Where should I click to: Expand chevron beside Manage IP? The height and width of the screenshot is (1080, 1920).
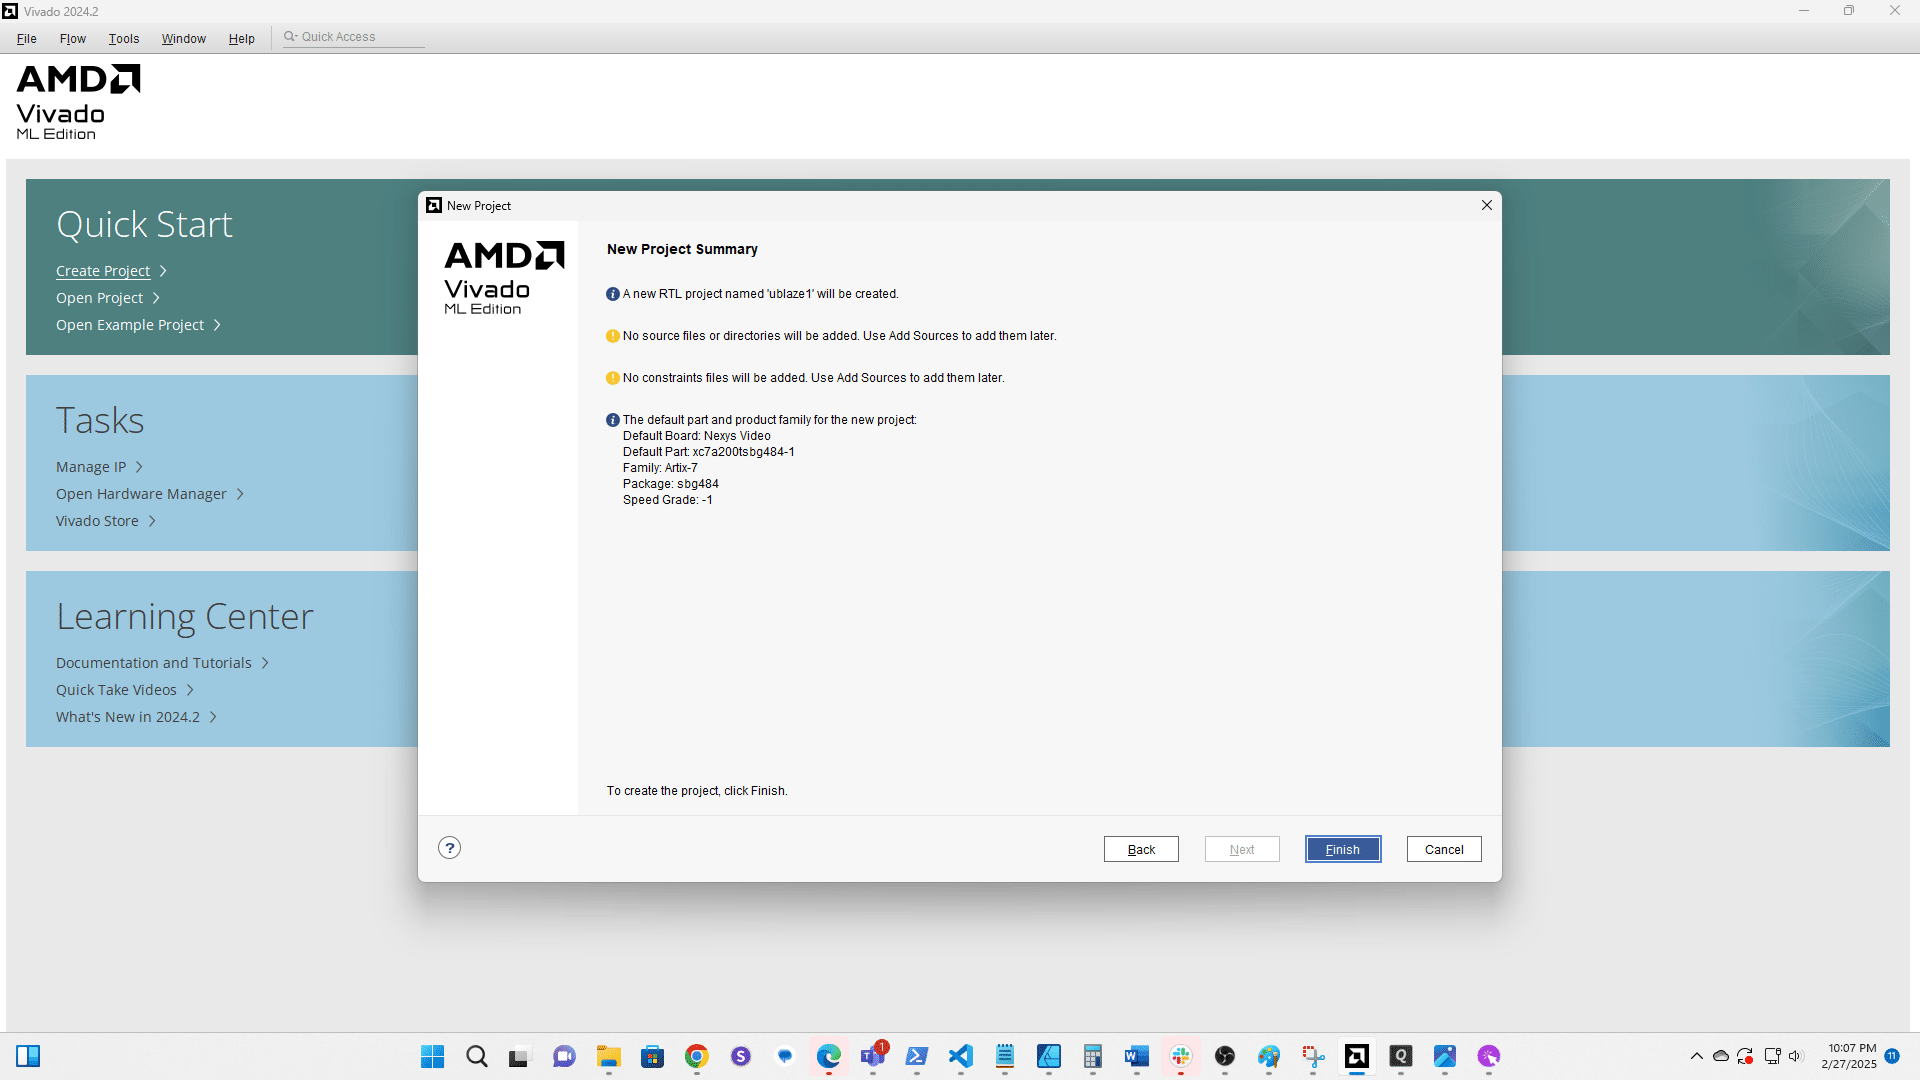(x=139, y=467)
